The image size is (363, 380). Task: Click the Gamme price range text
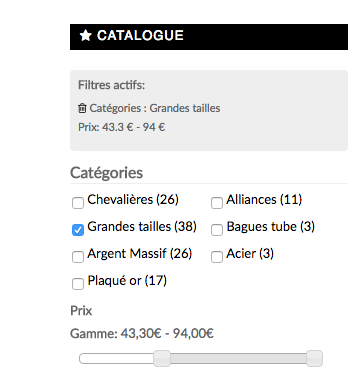(142, 333)
